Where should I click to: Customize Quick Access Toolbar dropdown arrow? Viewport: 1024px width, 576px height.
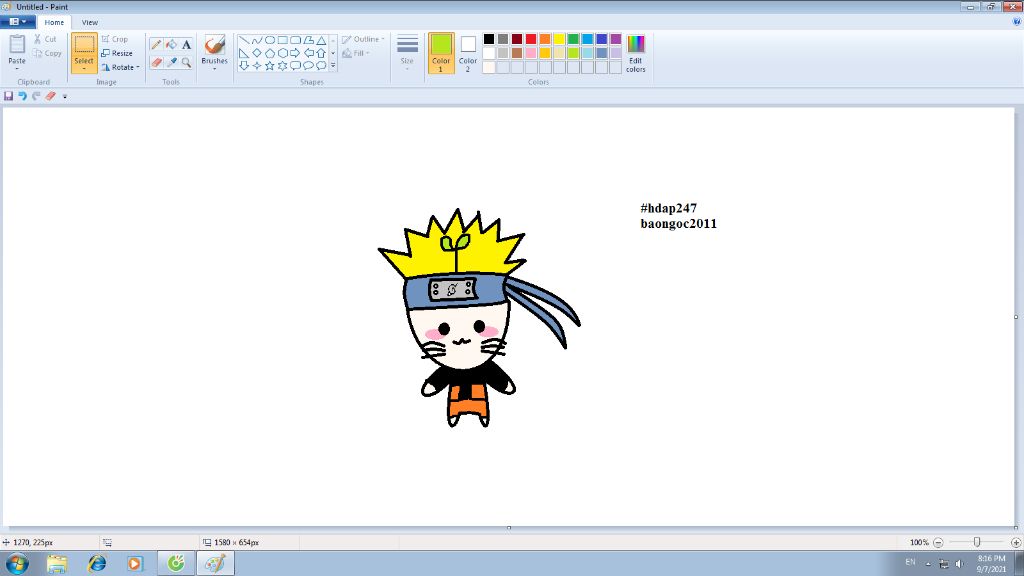pos(65,97)
